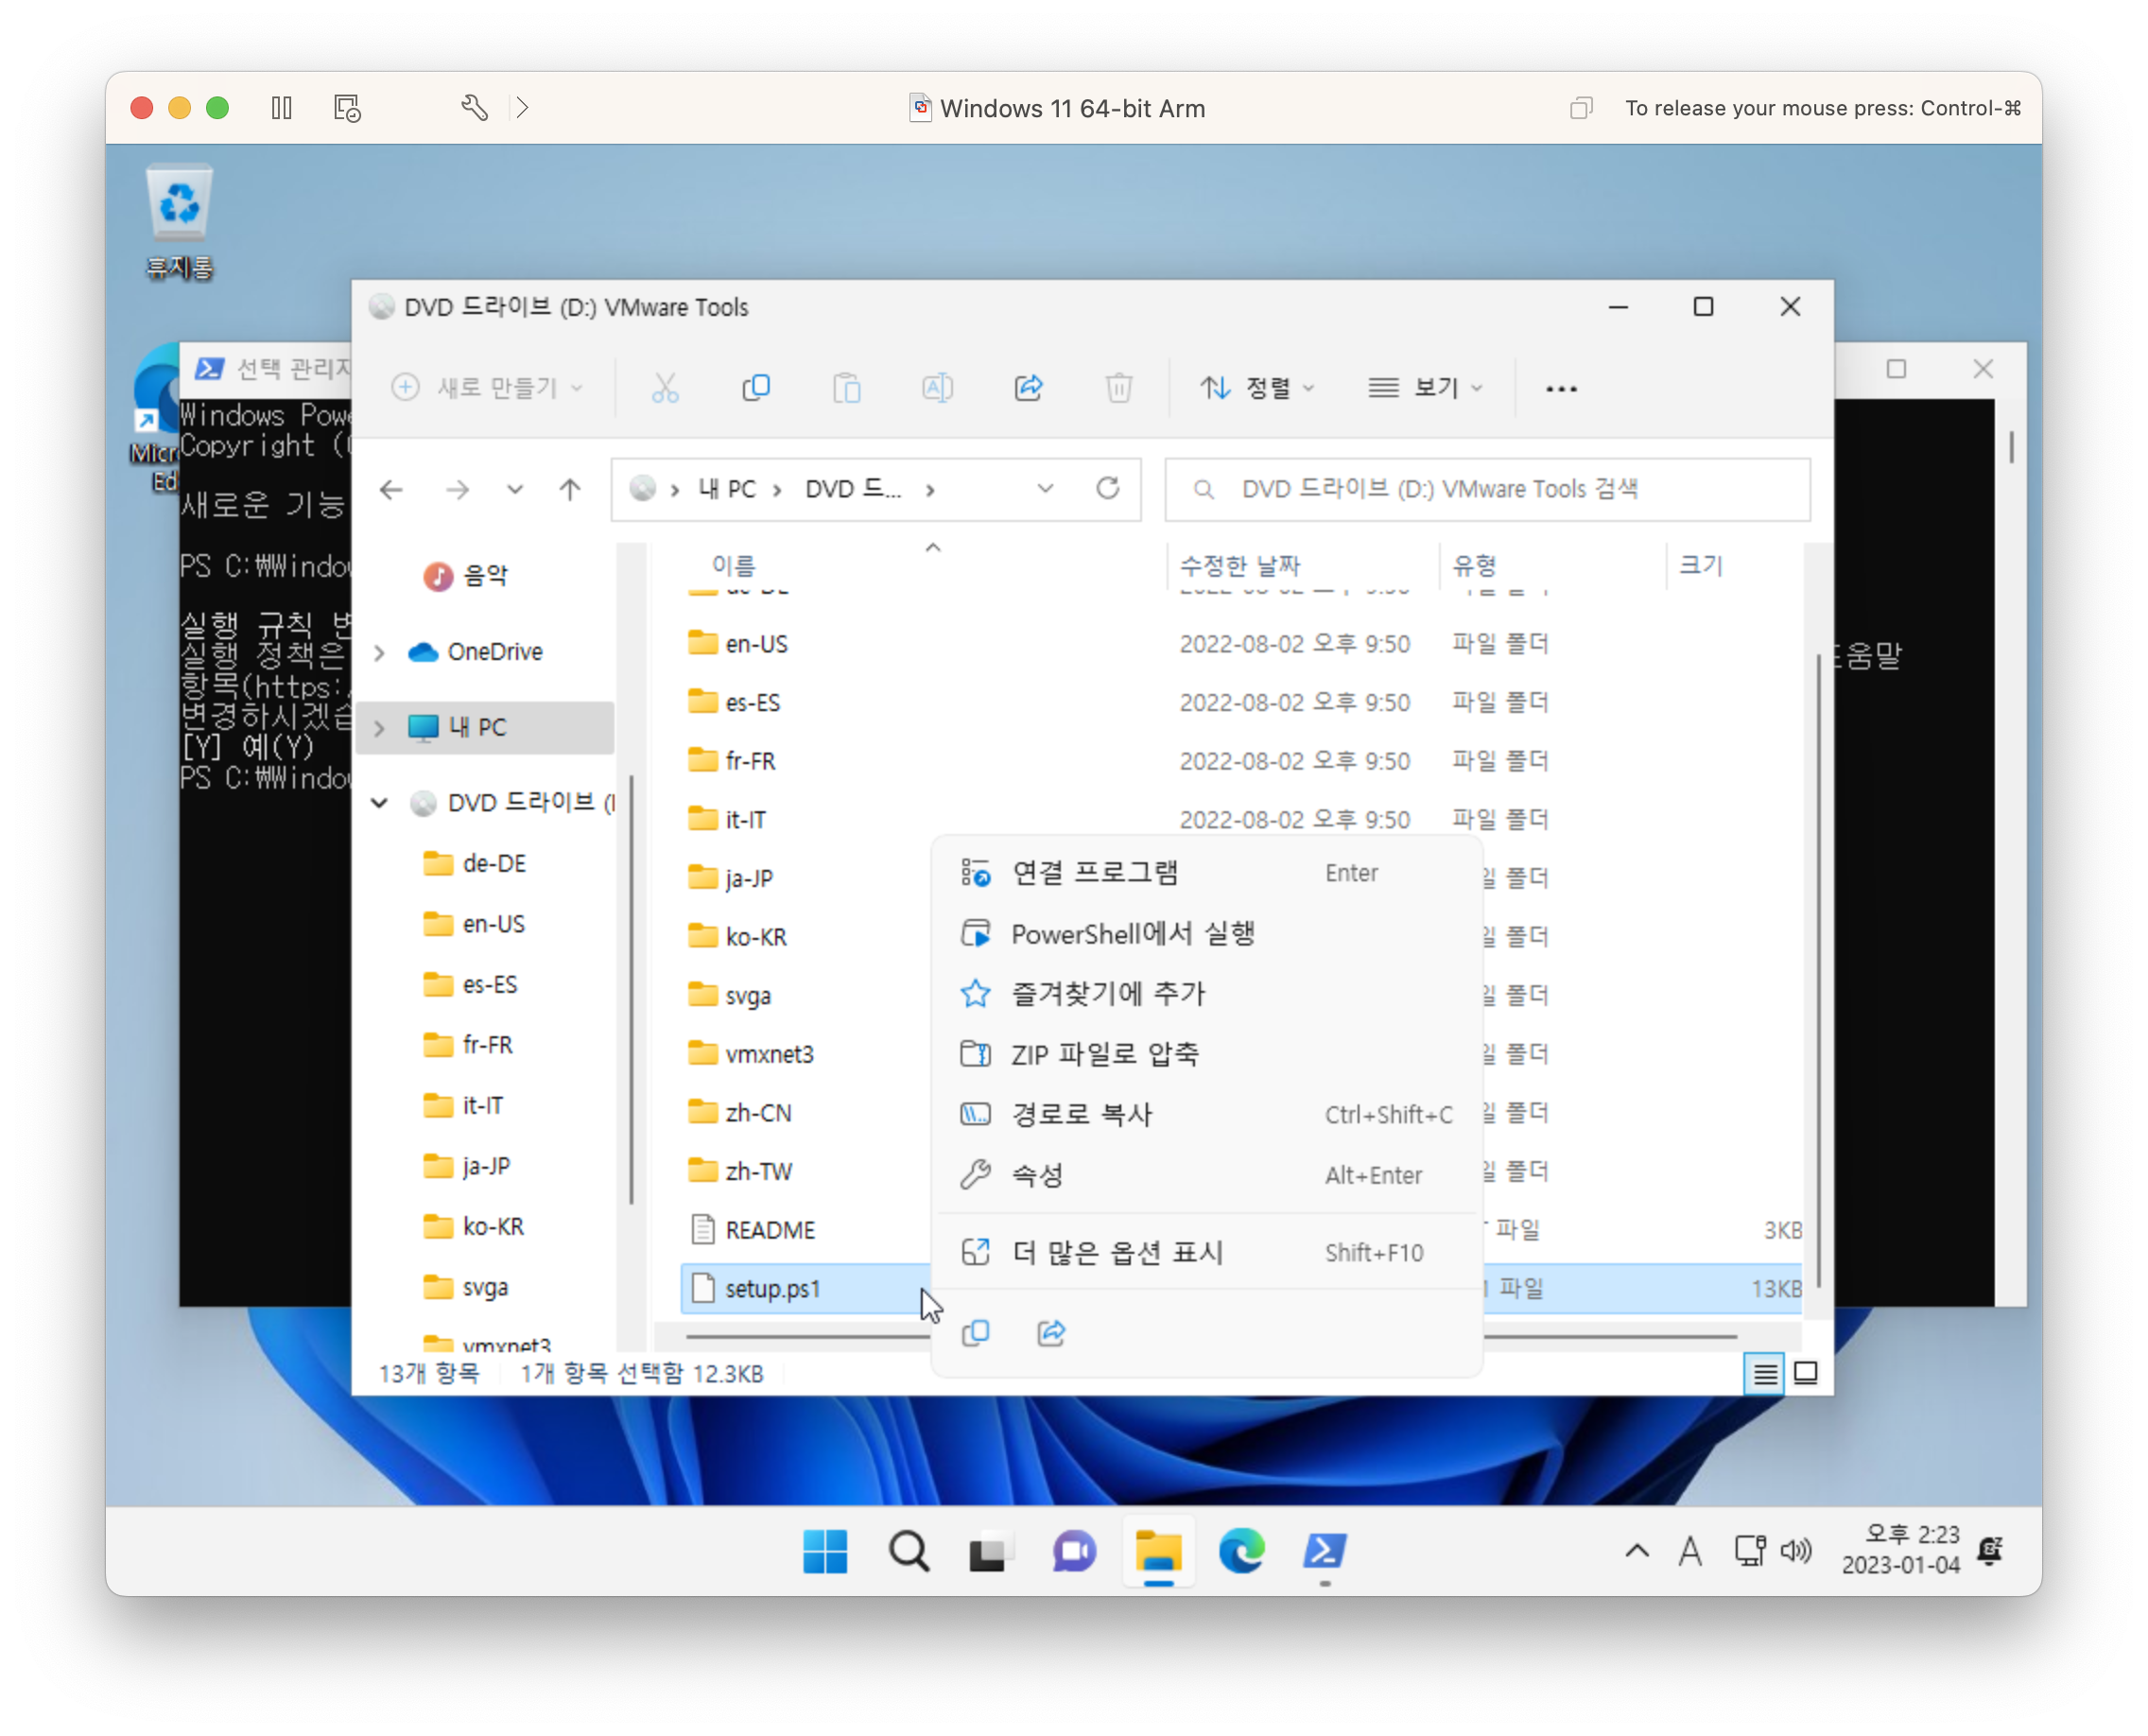This screenshot has width=2148, height=1736.
Task: Switch to large thumbnails view in status bar
Action: 1806,1374
